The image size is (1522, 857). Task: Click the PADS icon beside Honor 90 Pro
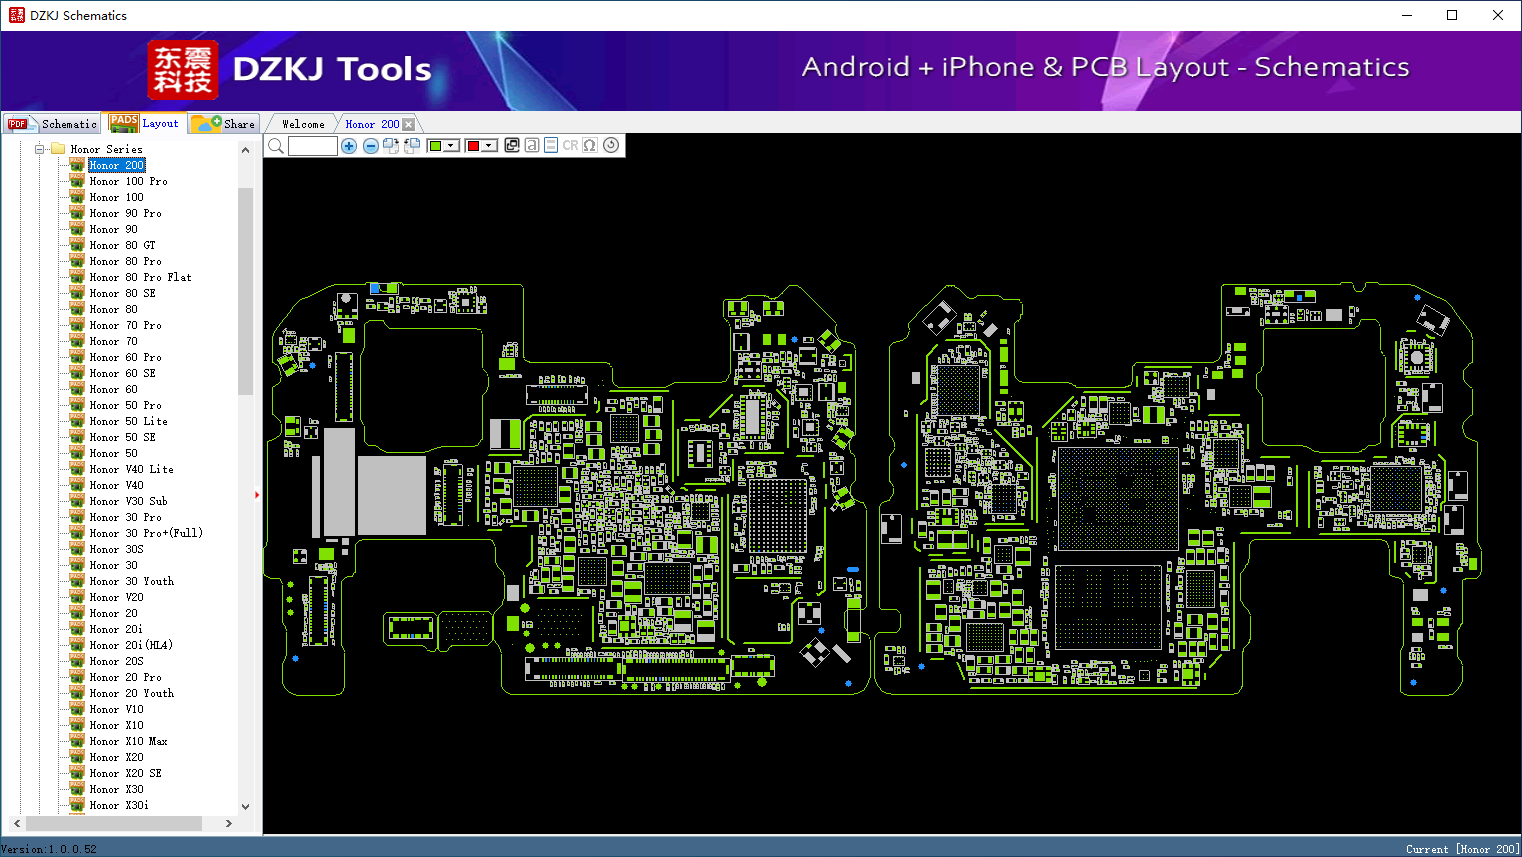coord(77,213)
